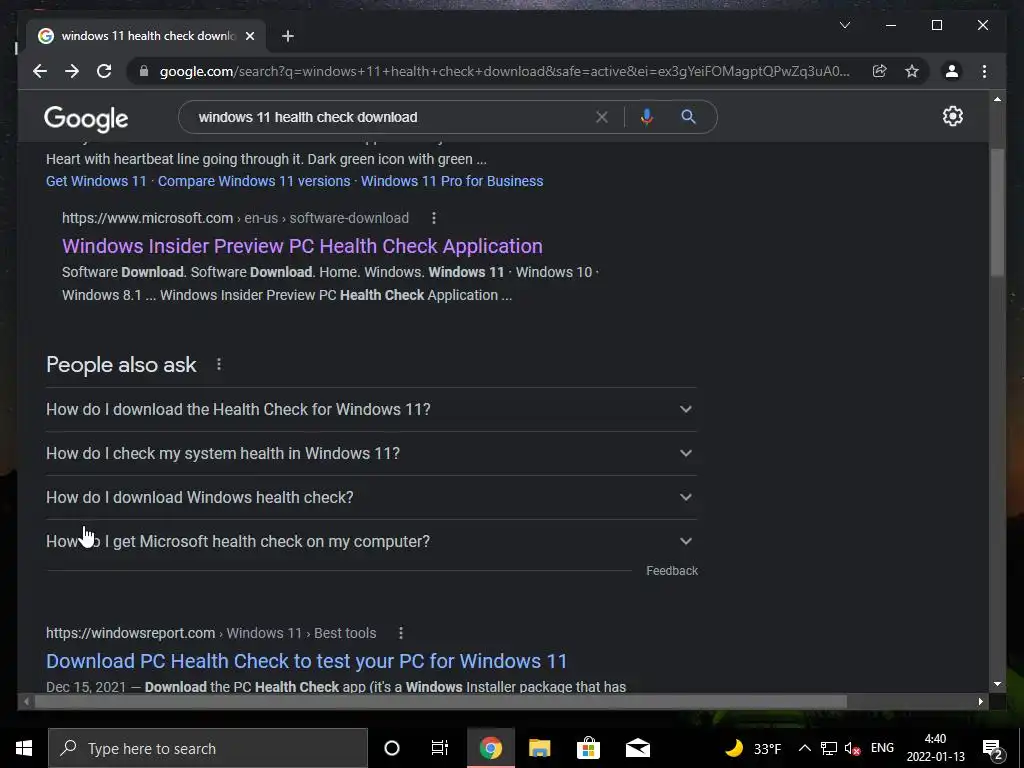
Task: Open Chrome's three-dot menu
Action: pyautogui.click(x=984, y=71)
